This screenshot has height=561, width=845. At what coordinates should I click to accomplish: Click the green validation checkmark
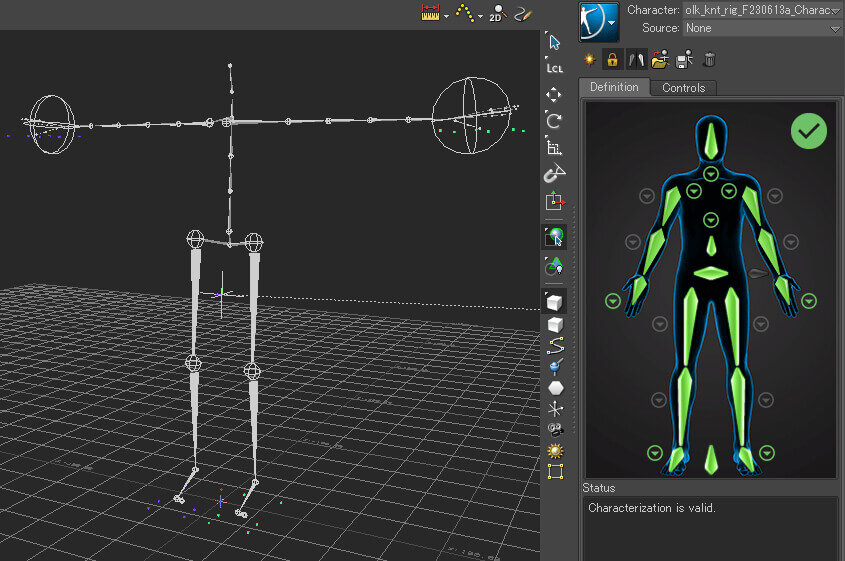(x=808, y=130)
